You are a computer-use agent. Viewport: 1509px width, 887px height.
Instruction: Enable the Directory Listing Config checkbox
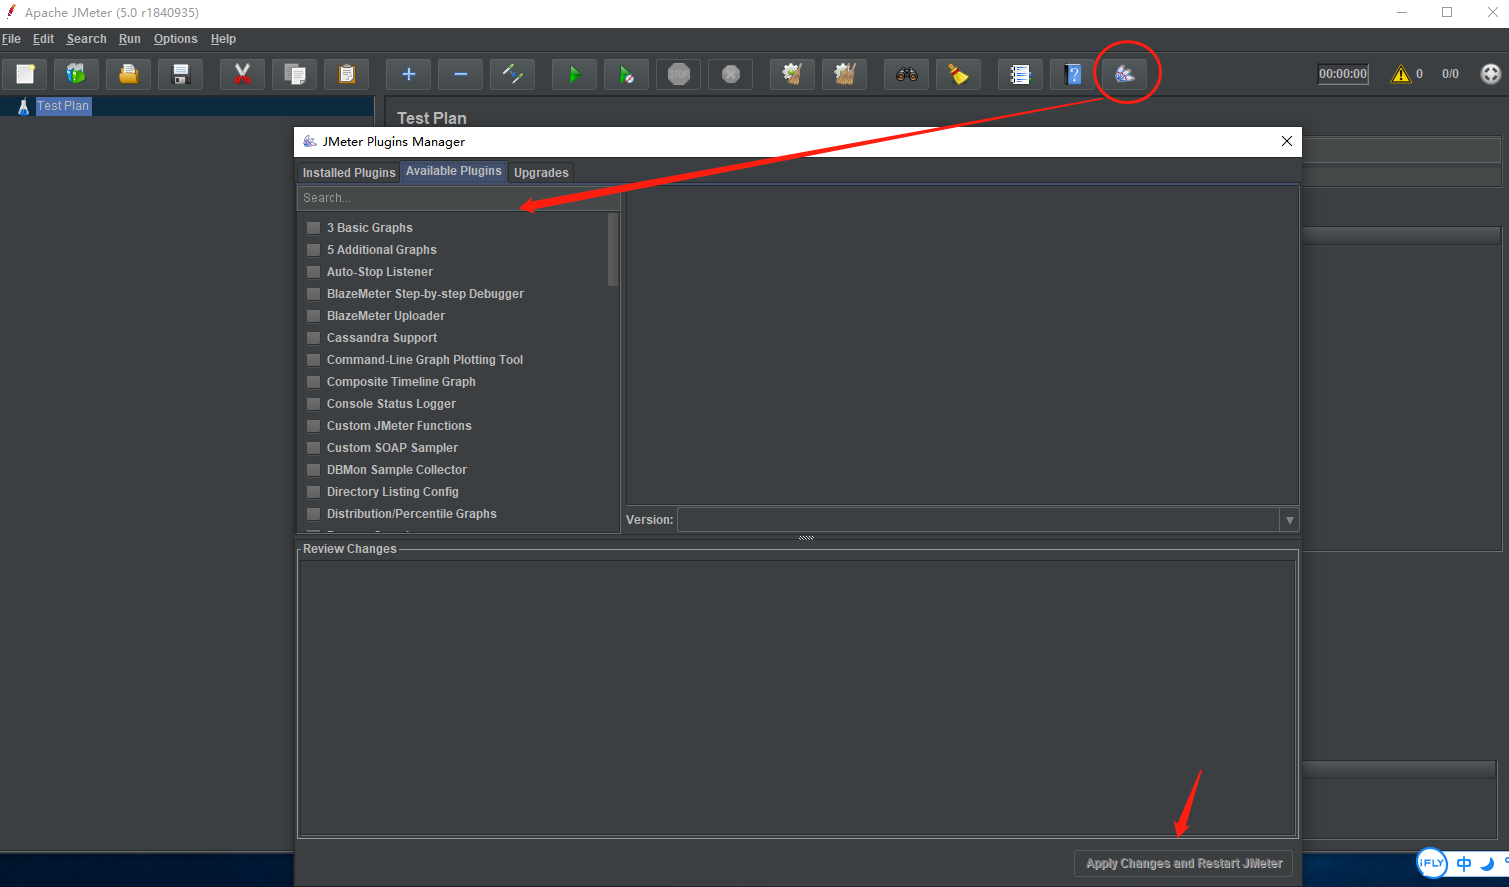point(314,492)
